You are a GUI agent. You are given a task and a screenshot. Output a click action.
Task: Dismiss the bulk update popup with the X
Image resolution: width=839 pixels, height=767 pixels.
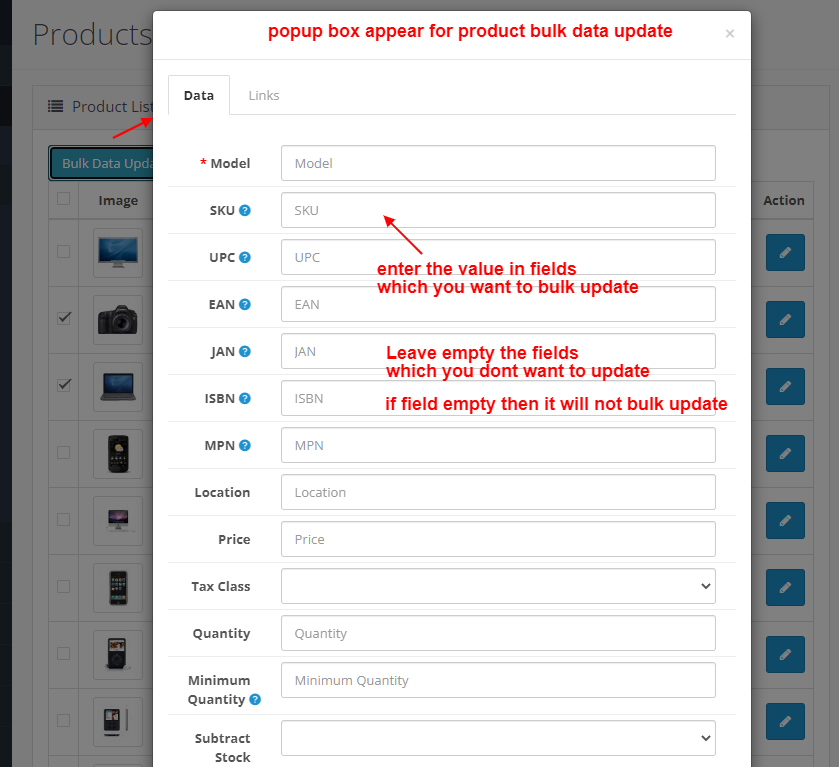(x=729, y=33)
